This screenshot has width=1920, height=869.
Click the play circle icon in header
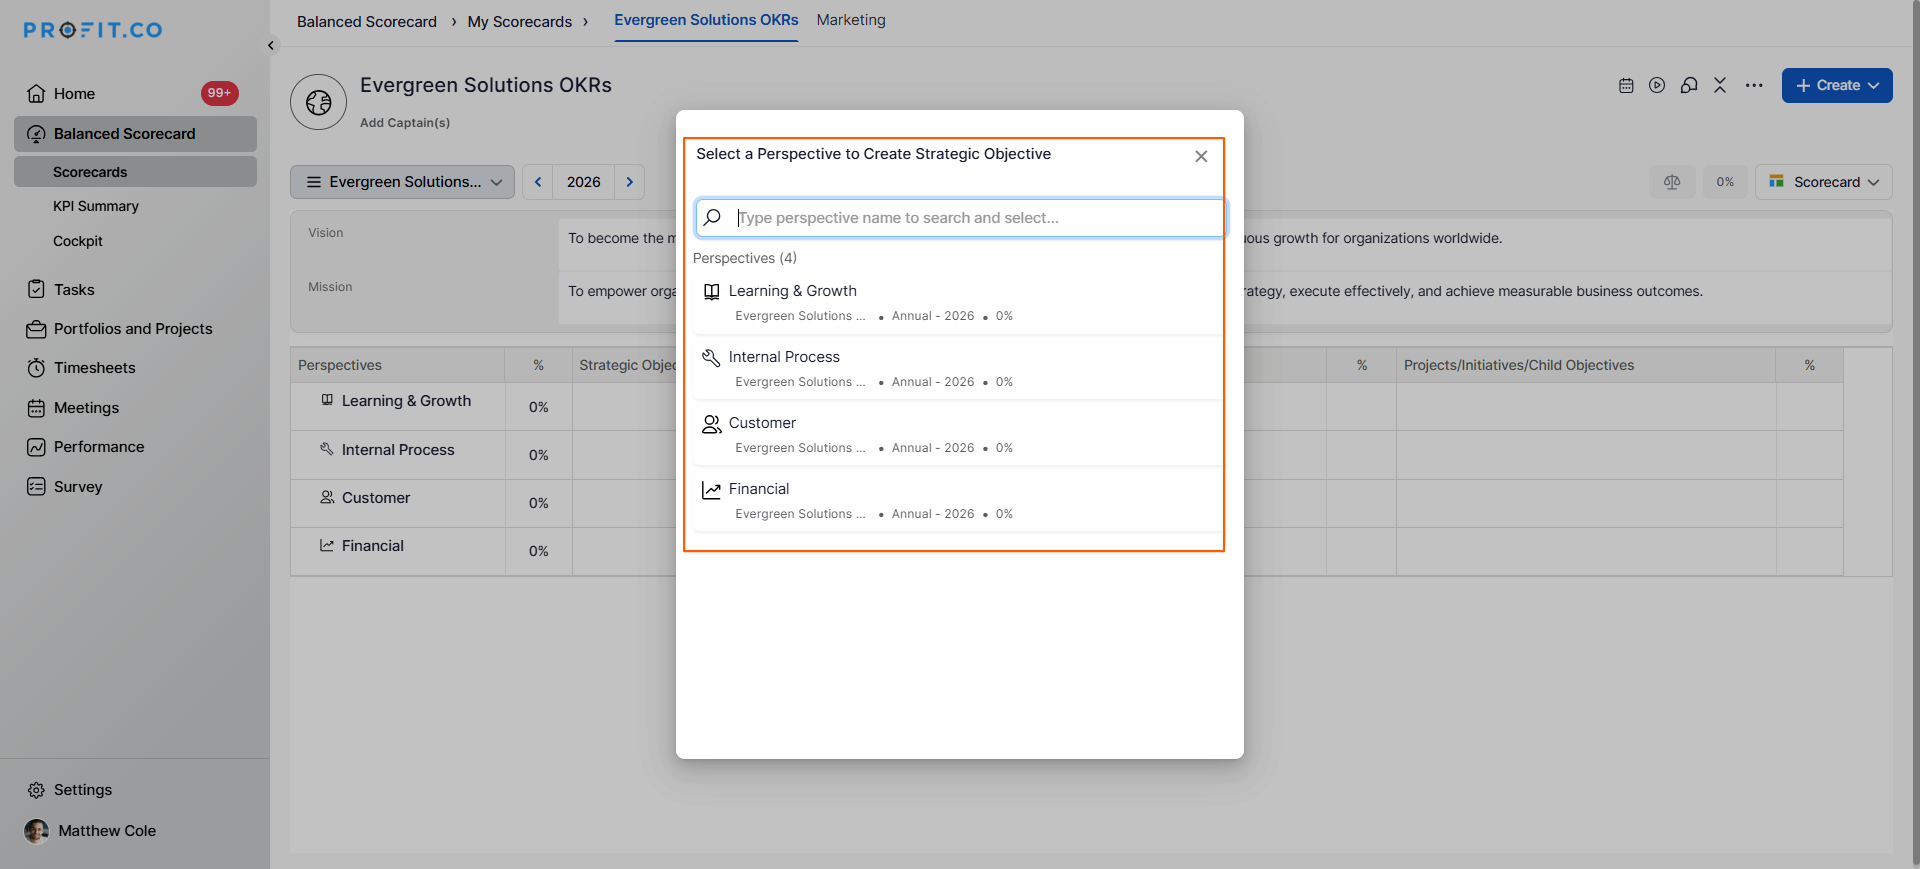(x=1657, y=86)
